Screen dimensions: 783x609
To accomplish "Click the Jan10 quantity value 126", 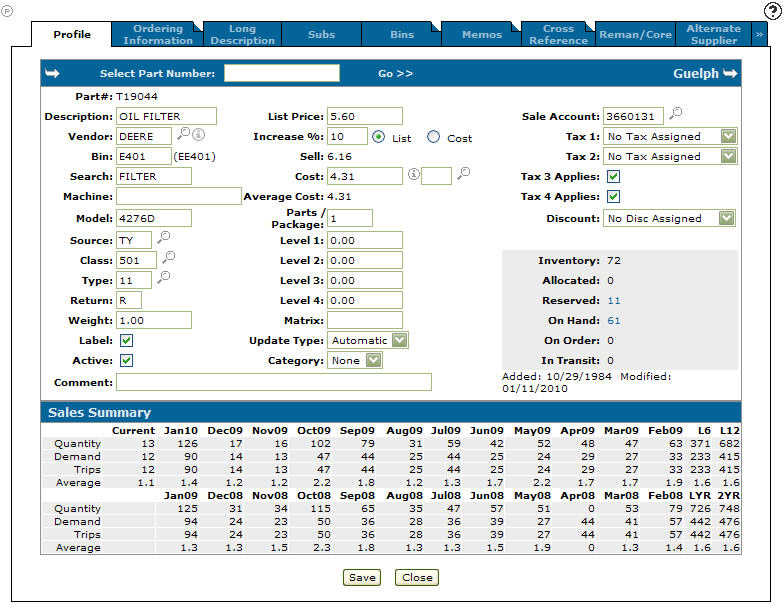I will (188, 444).
